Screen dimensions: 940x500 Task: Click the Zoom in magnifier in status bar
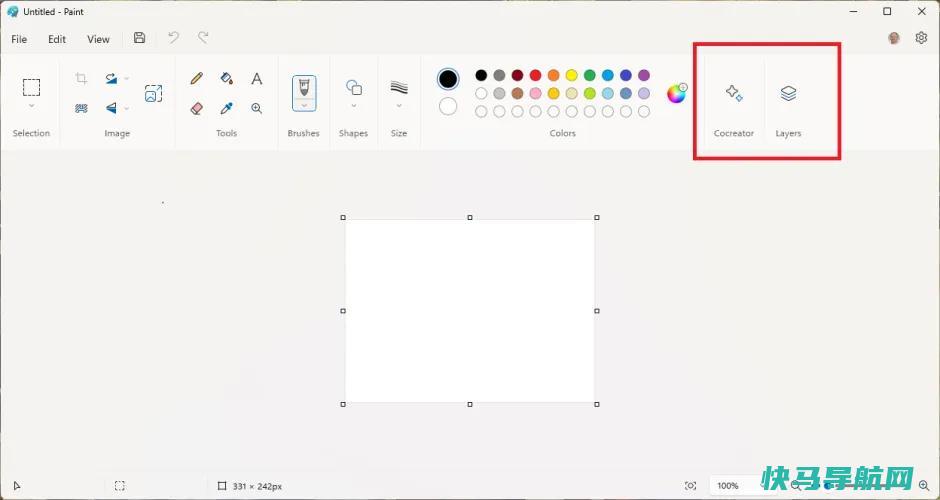pos(924,485)
